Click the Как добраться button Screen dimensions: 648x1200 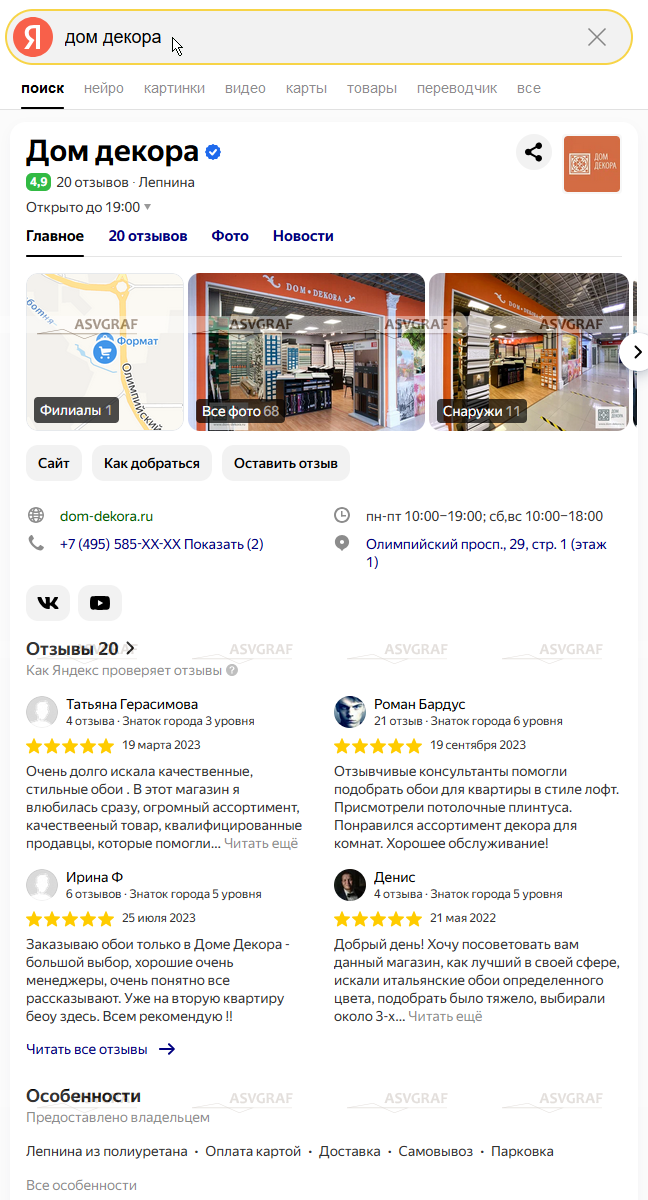[x=152, y=463]
